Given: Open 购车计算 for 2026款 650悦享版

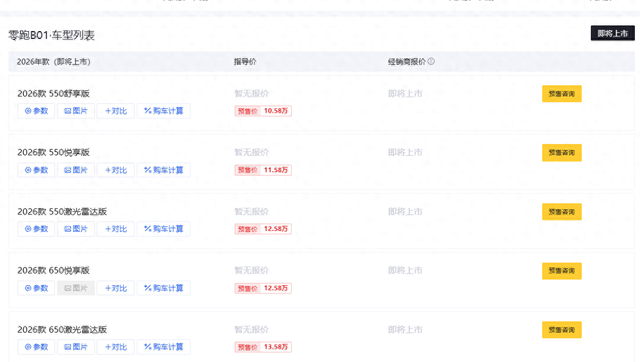Looking at the screenshot, I should pos(164,288).
